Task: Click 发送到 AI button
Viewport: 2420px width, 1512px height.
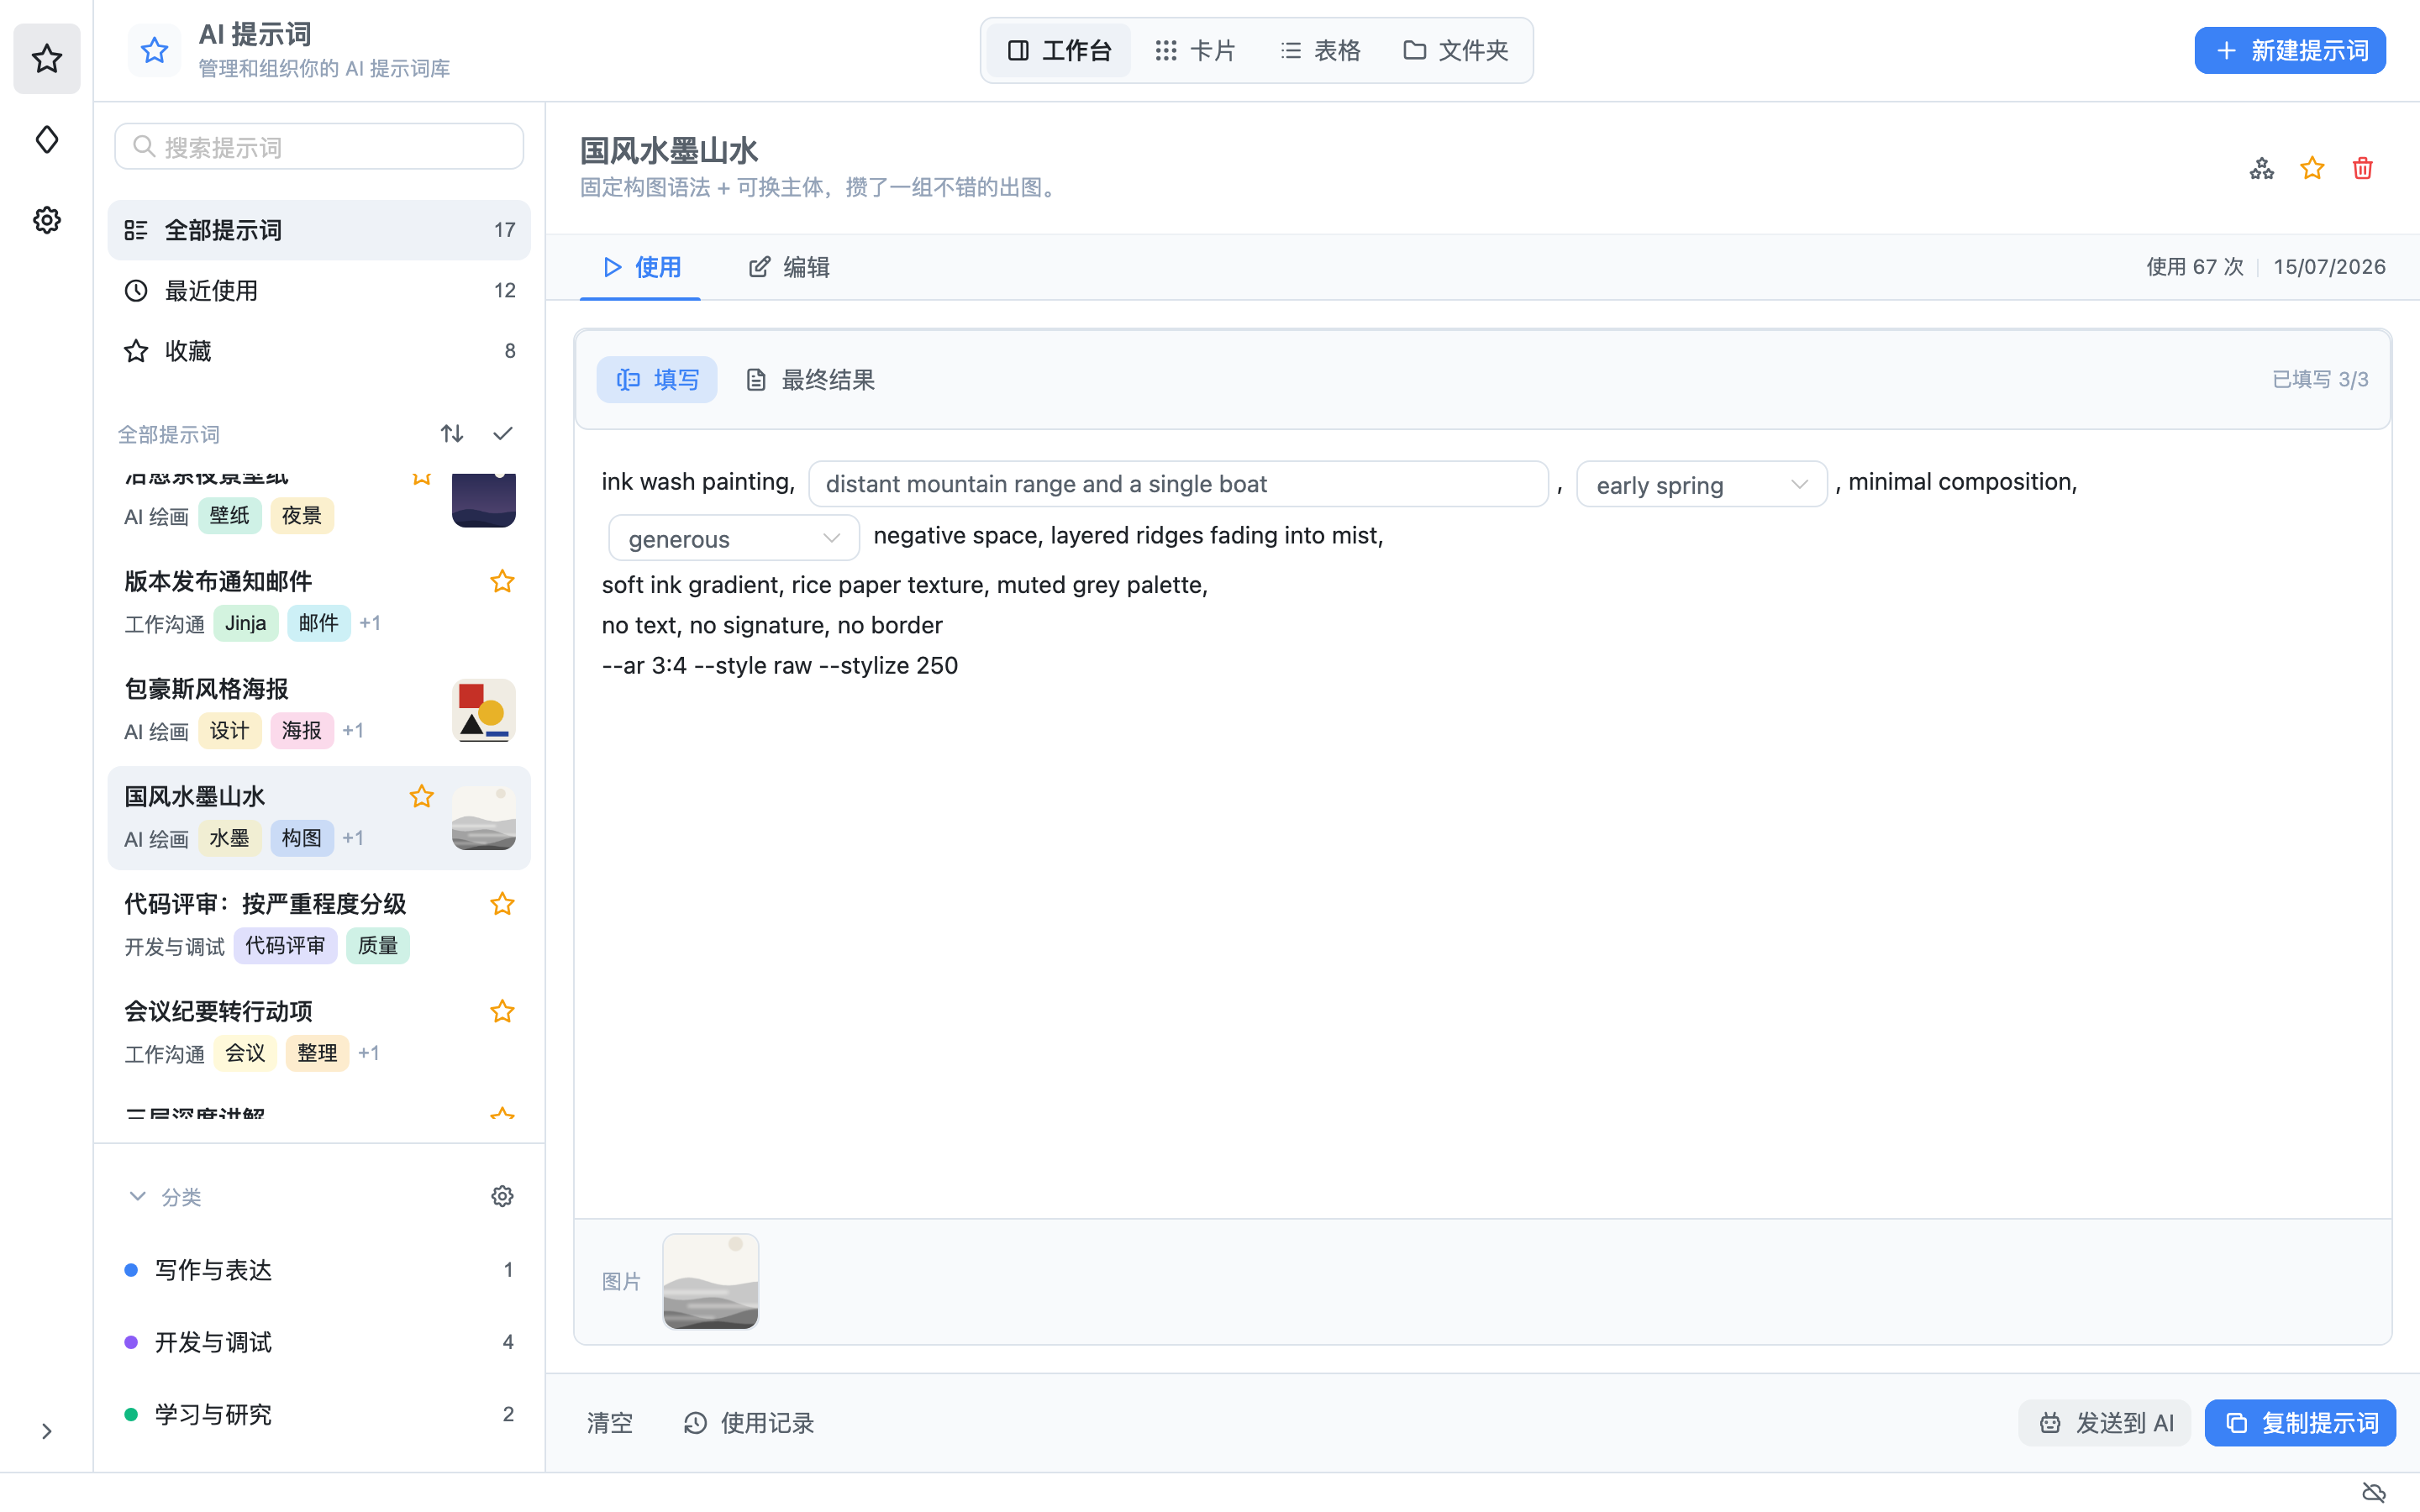Action: 2106,1423
